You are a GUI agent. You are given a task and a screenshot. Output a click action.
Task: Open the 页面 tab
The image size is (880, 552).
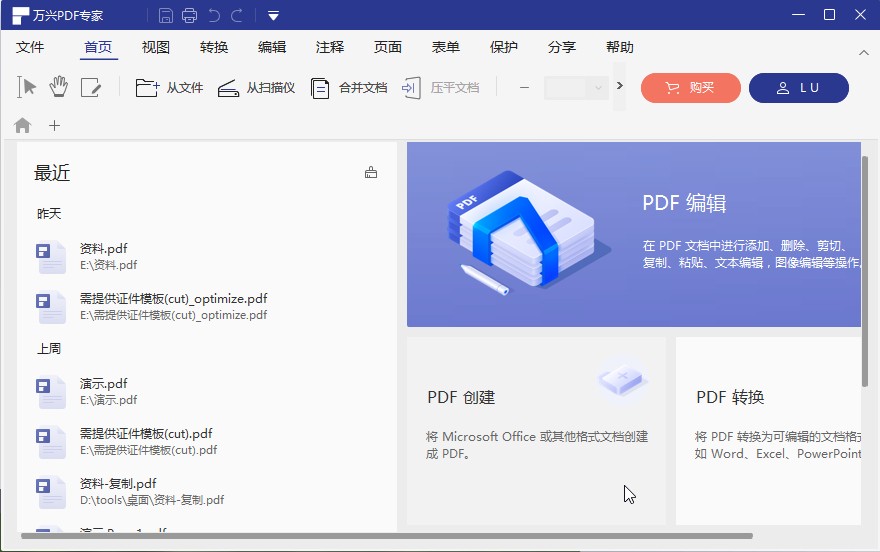pyautogui.click(x=388, y=47)
